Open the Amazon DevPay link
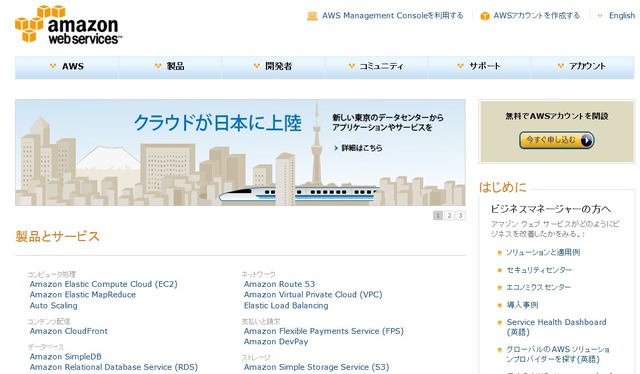This screenshot has width=640, height=374. click(276, 342)
